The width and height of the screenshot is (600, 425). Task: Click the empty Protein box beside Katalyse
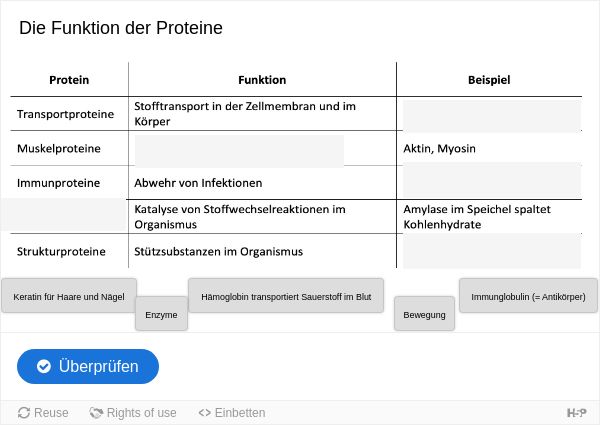point(64,215)
